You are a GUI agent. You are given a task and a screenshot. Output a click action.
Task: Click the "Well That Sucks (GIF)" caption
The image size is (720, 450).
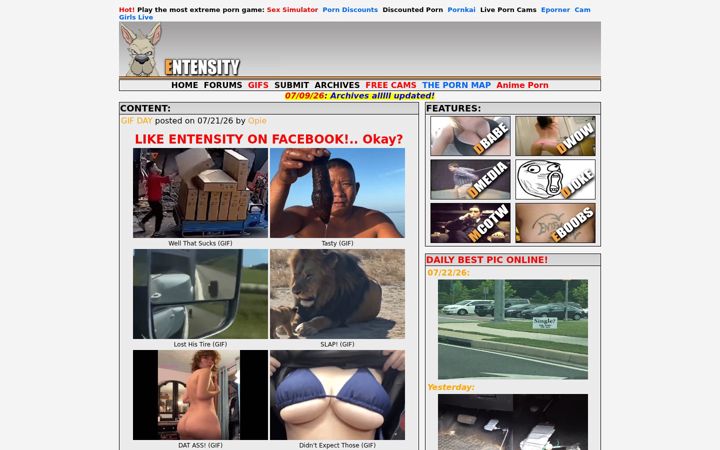[x=200, y=243]
